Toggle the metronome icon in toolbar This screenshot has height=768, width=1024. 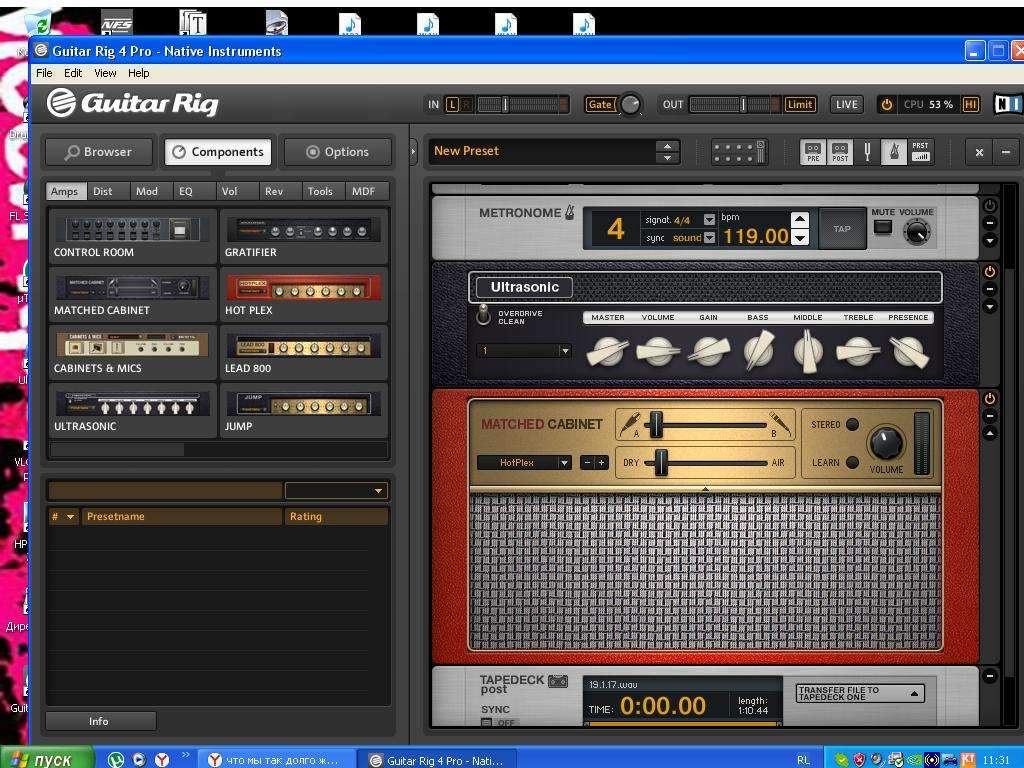pos(894,152)
